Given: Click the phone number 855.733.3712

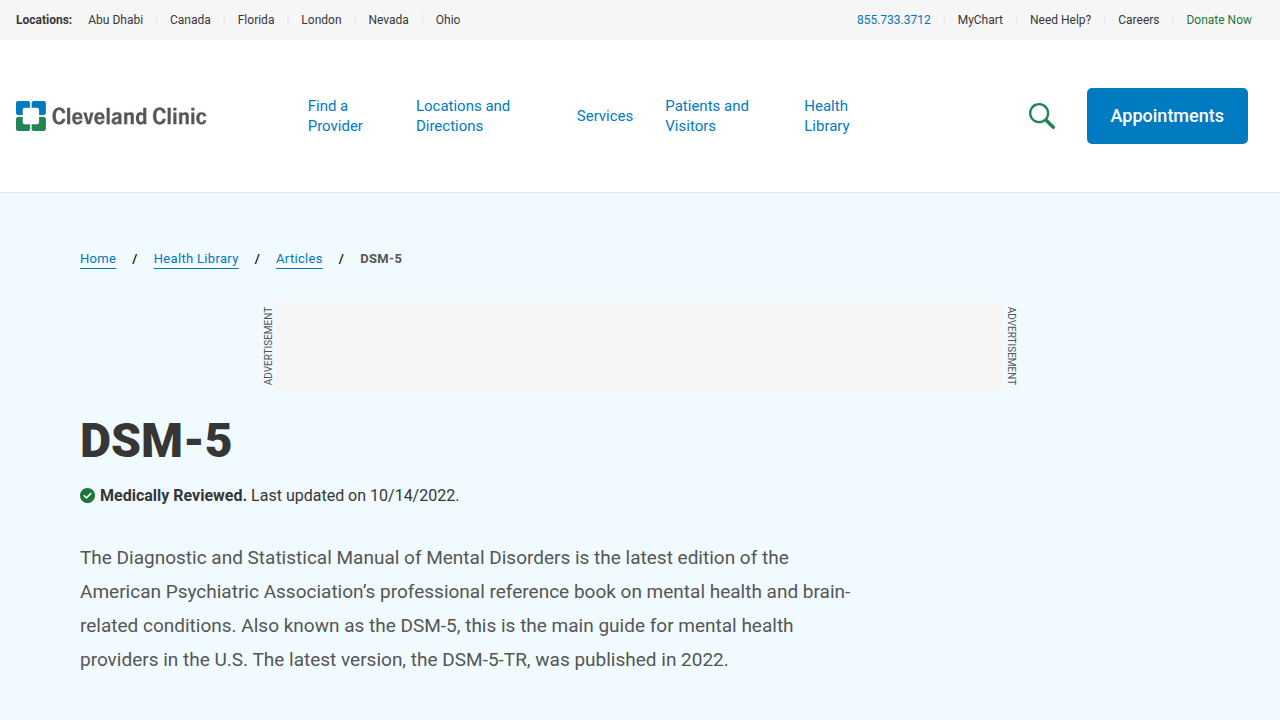Looking at the screenshot, I should 894,20.
